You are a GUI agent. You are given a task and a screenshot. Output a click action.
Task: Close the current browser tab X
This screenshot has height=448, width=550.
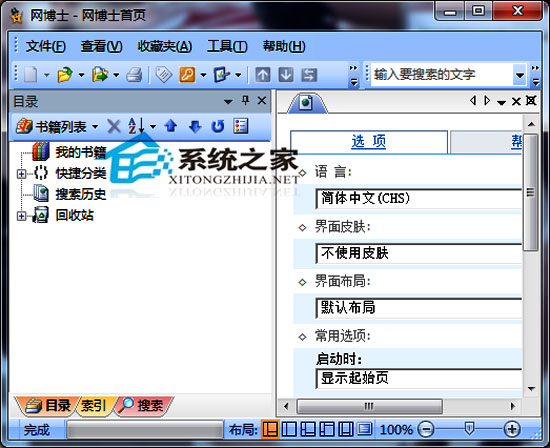[x=516, y=101]
